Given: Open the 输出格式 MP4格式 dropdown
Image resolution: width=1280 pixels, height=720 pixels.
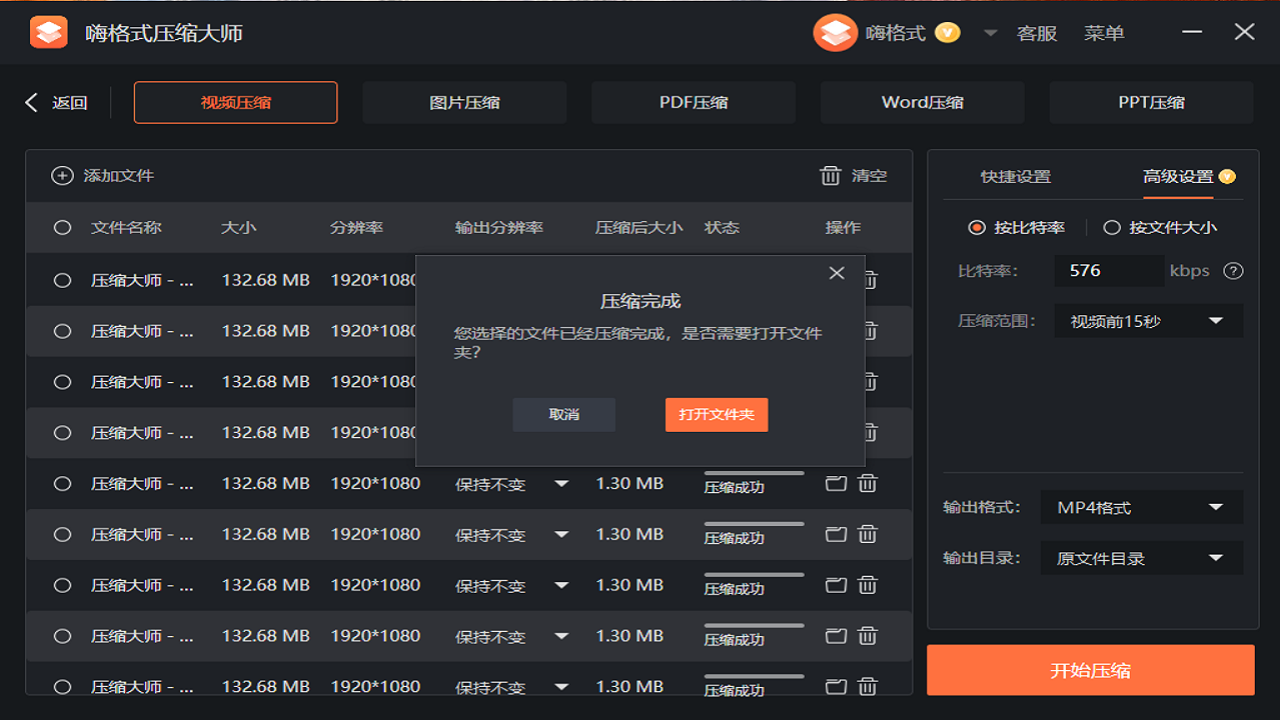Looking at the screenshot, I should 1142,508.
